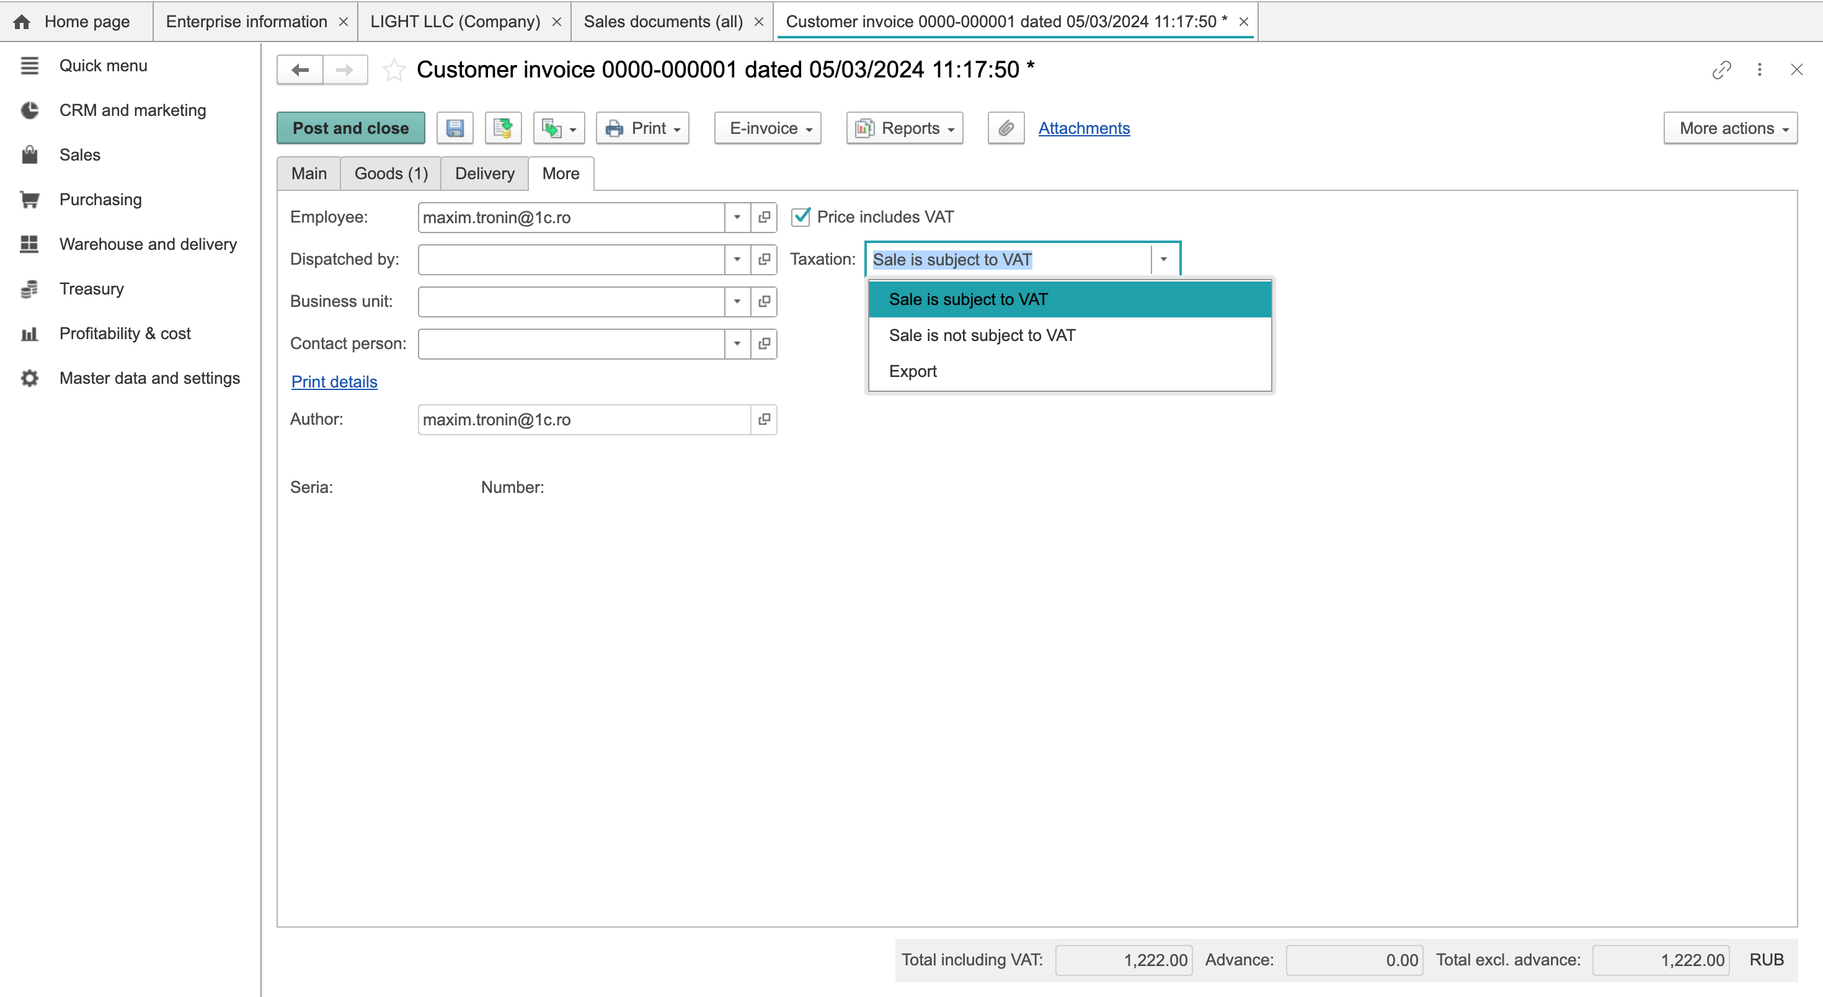Click open-form icon next to Dispatched by
Image resolution: width=1823 pixels, height=997 pixels.
(x=764, y=259)
